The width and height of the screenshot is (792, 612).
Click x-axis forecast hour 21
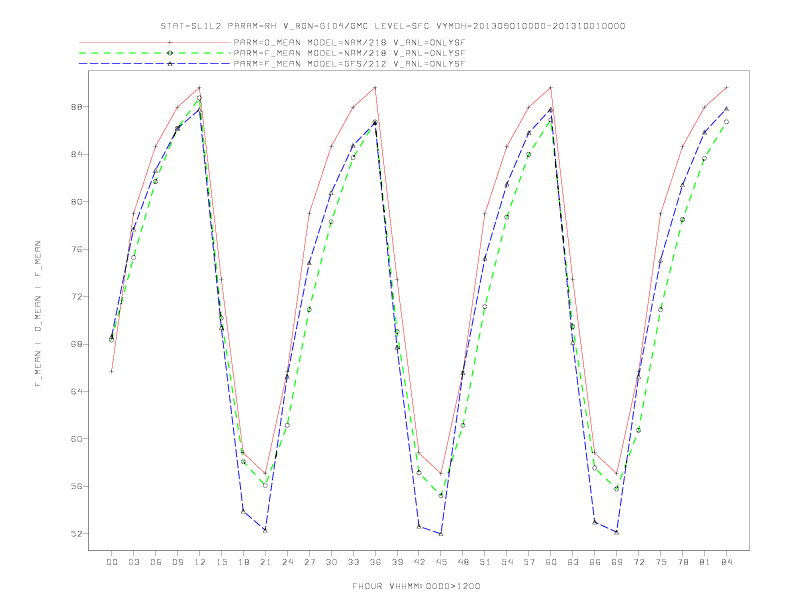[x=265, y=562]
